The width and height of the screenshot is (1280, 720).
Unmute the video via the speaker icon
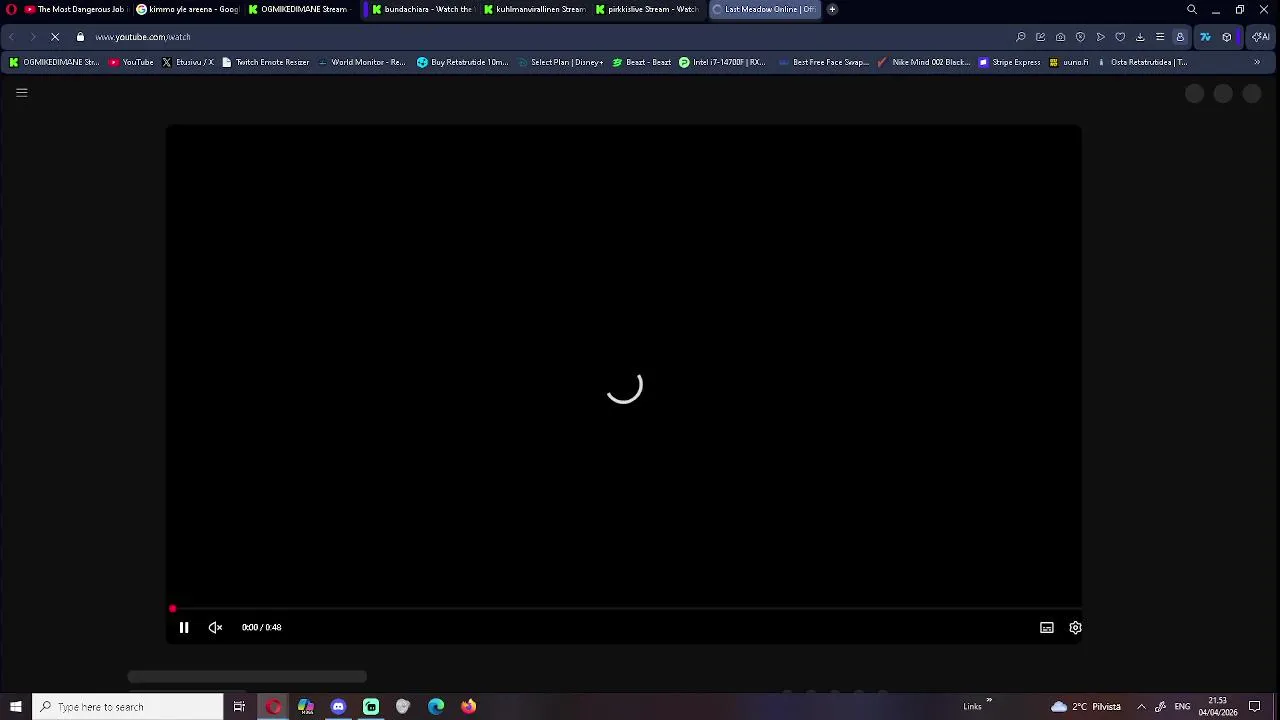[215, 627]
